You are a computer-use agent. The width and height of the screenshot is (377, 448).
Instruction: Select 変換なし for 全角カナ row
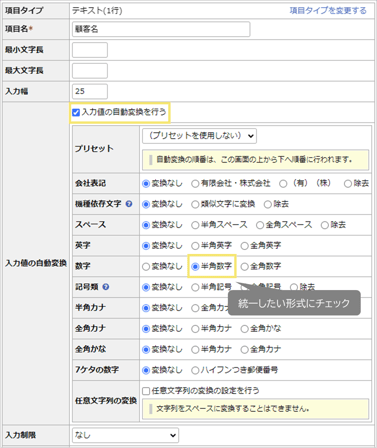(146, 329)
